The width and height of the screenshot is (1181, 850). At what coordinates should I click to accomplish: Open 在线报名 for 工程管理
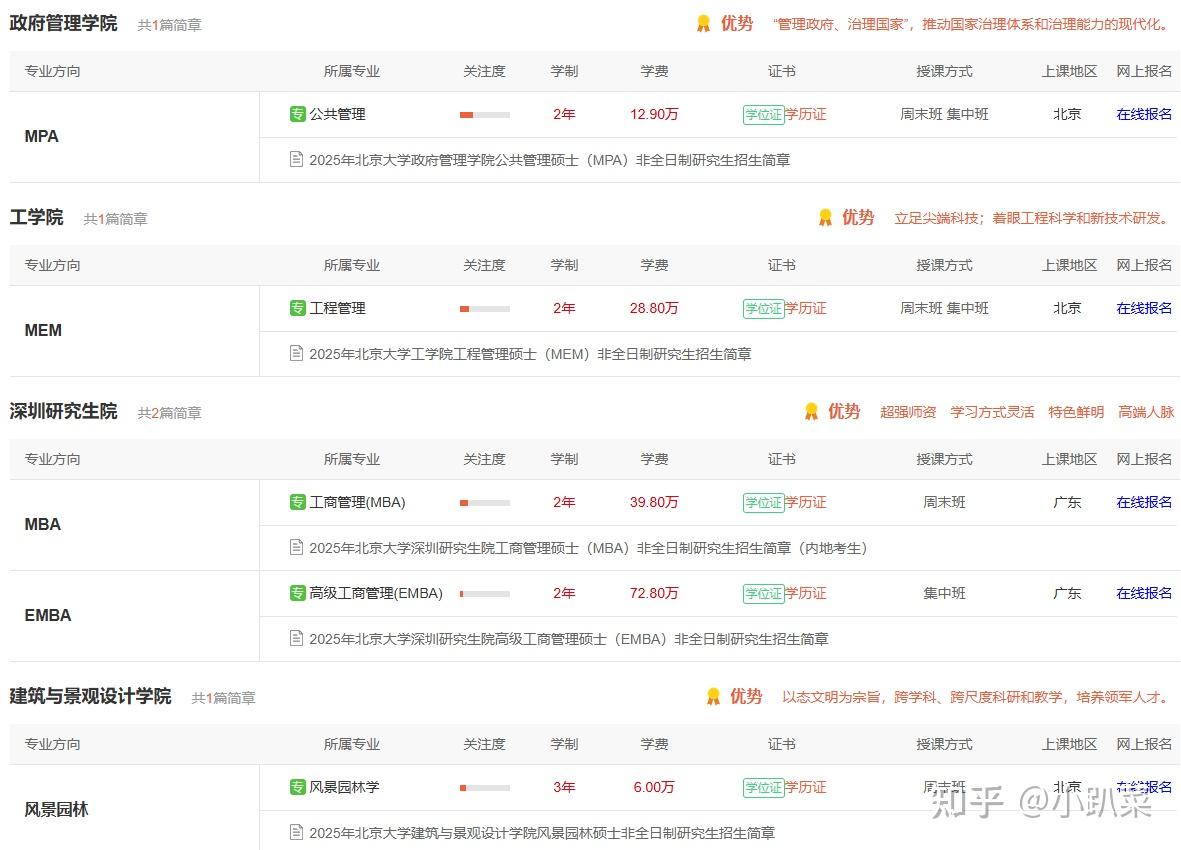coord(1144,308)
